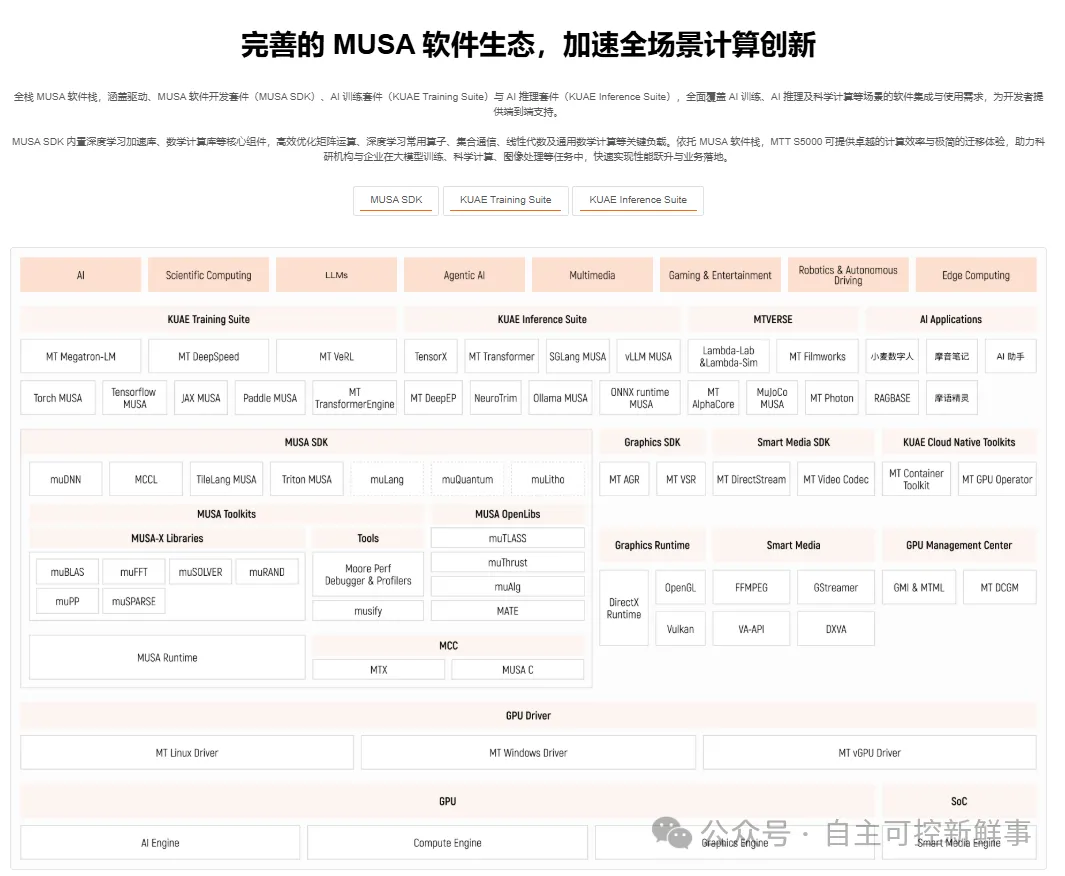Click the Vulkan box

tap(681, 629)
